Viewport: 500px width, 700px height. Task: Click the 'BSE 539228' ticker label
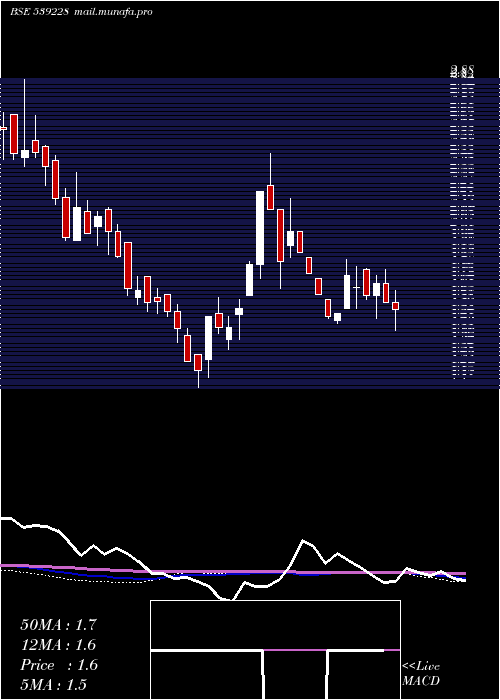point(39,12)
